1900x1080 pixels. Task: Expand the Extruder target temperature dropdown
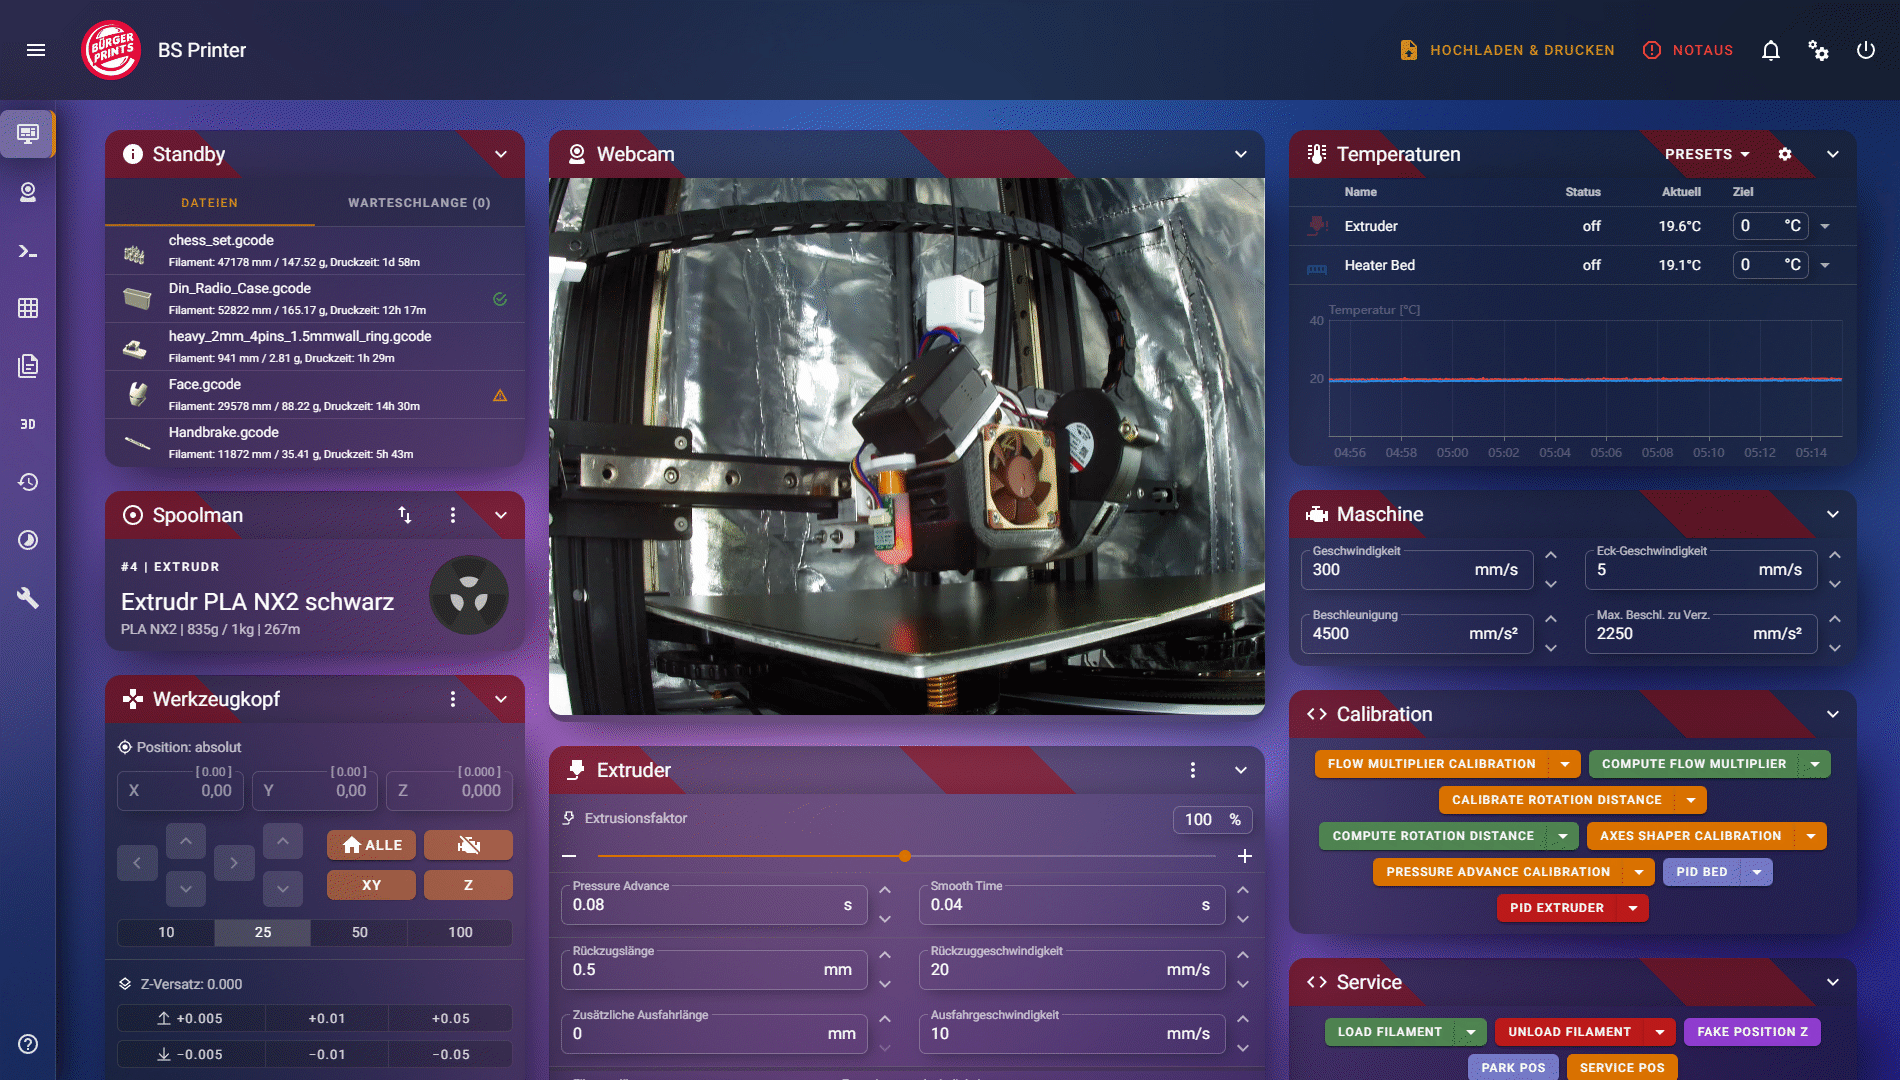pyautogui.click(x=1826, y=226)
